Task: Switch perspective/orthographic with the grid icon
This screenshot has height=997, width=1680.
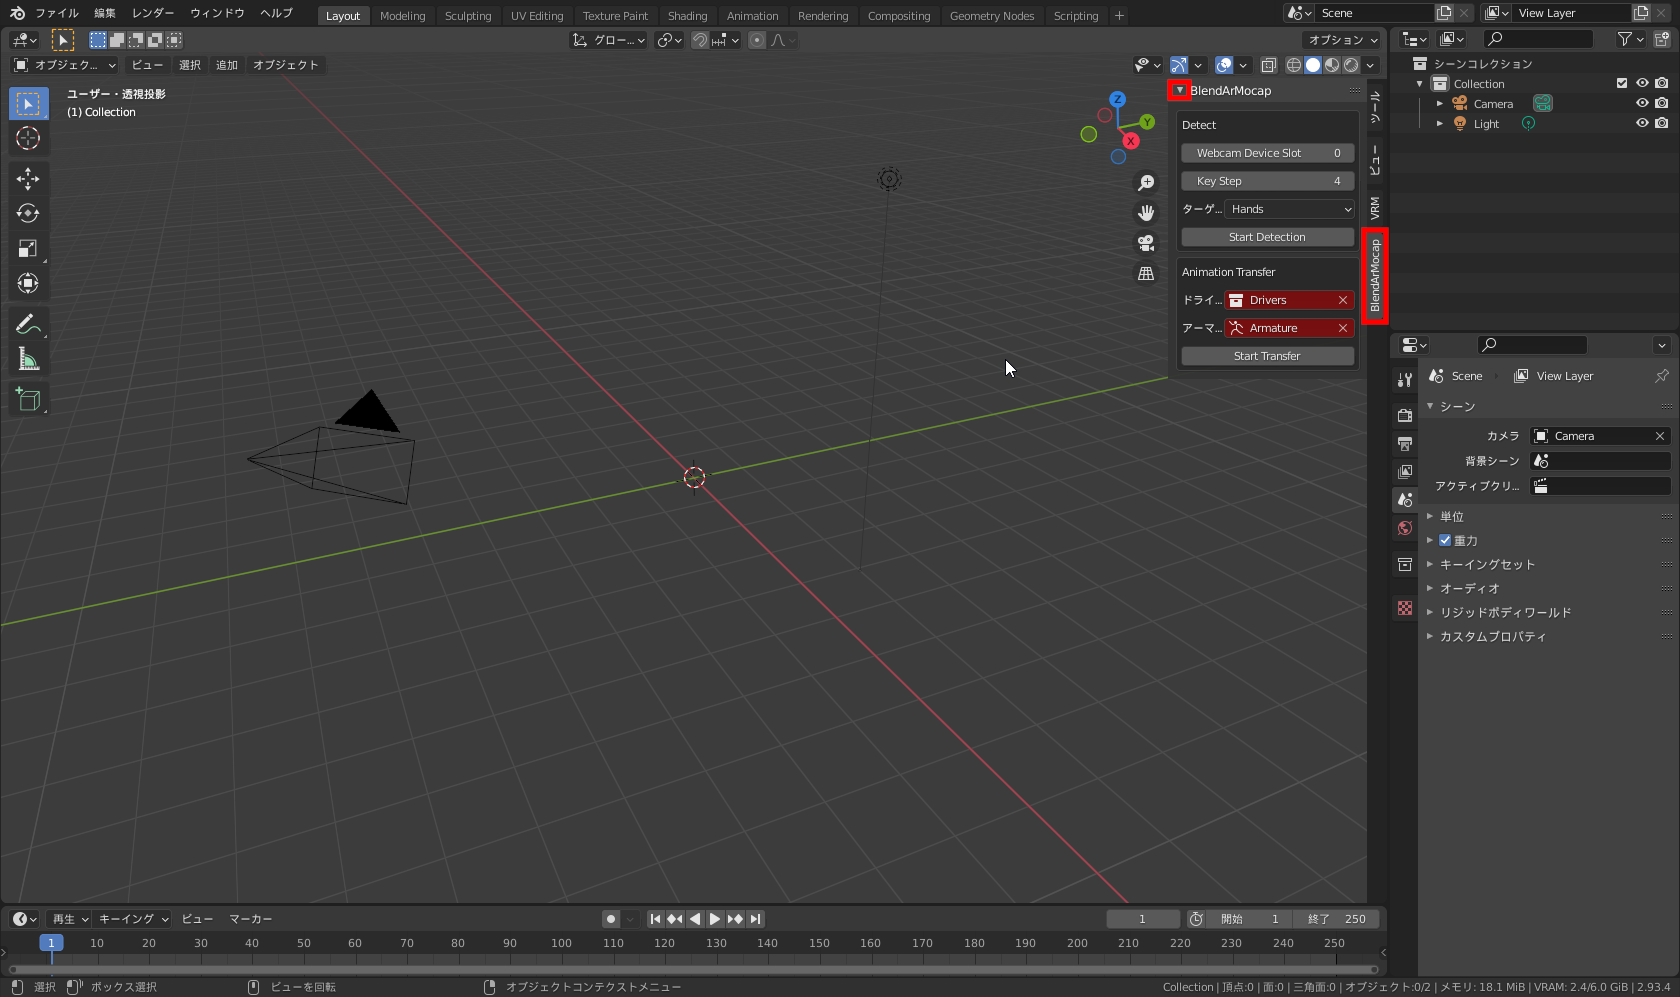Action: [x=1146, y=273]
